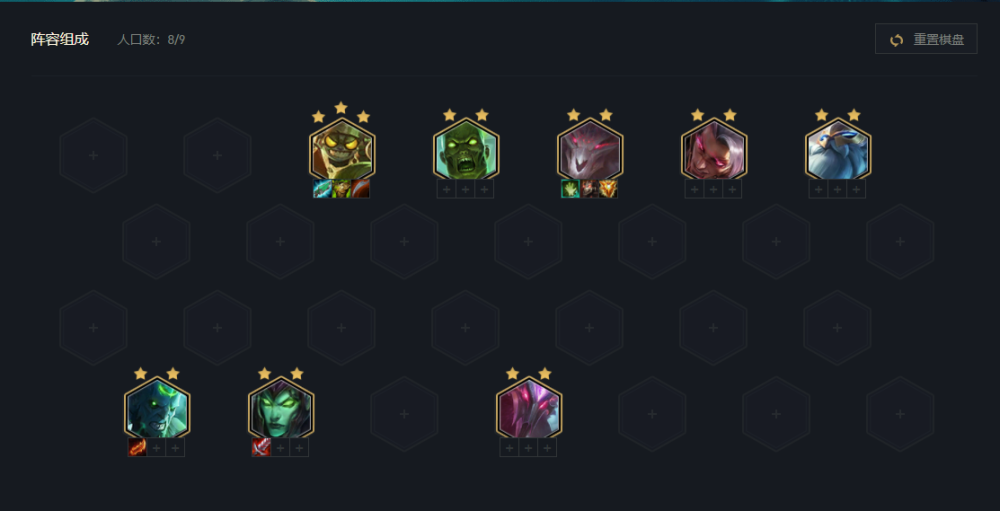Click the 人口数 8/9 population counter

coord(151,40)
